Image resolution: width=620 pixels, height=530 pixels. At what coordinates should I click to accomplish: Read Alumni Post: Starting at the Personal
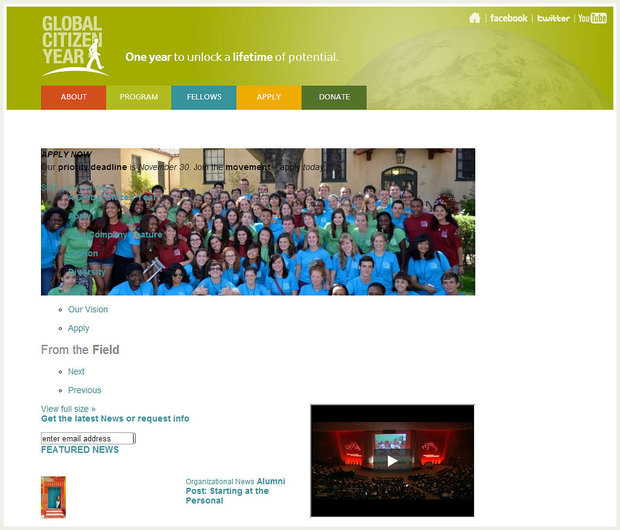[235, 491]
